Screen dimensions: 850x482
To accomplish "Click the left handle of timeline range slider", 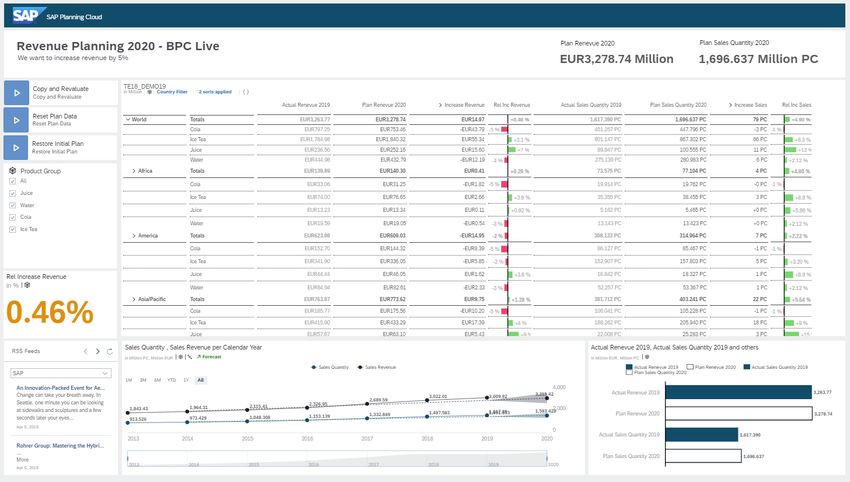I will 128,458.
